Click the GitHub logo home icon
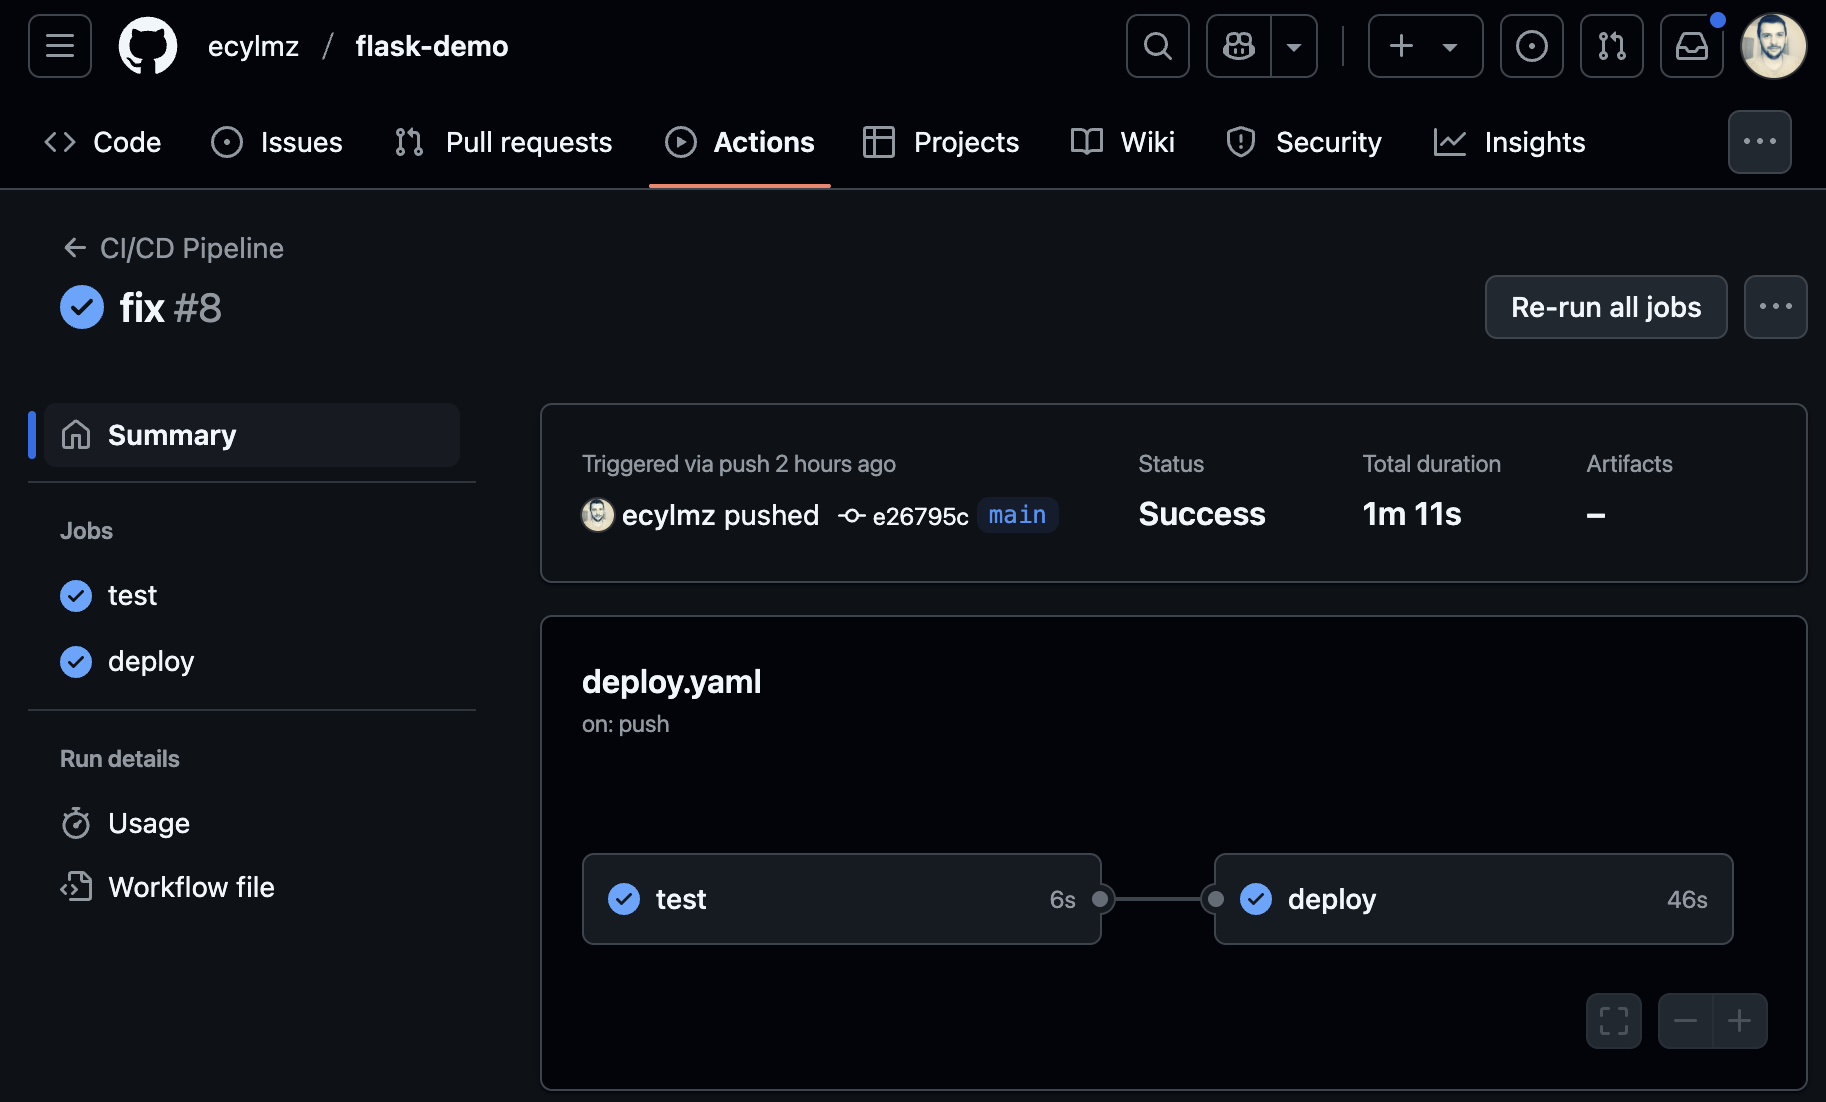Image resolution: width=1826 pixels, height=1102 pixels. click(x=148, y=46)
